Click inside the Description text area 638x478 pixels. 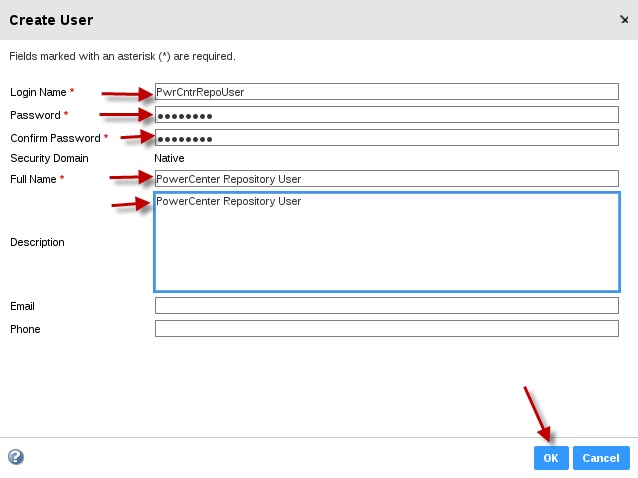tap(387, 242)
